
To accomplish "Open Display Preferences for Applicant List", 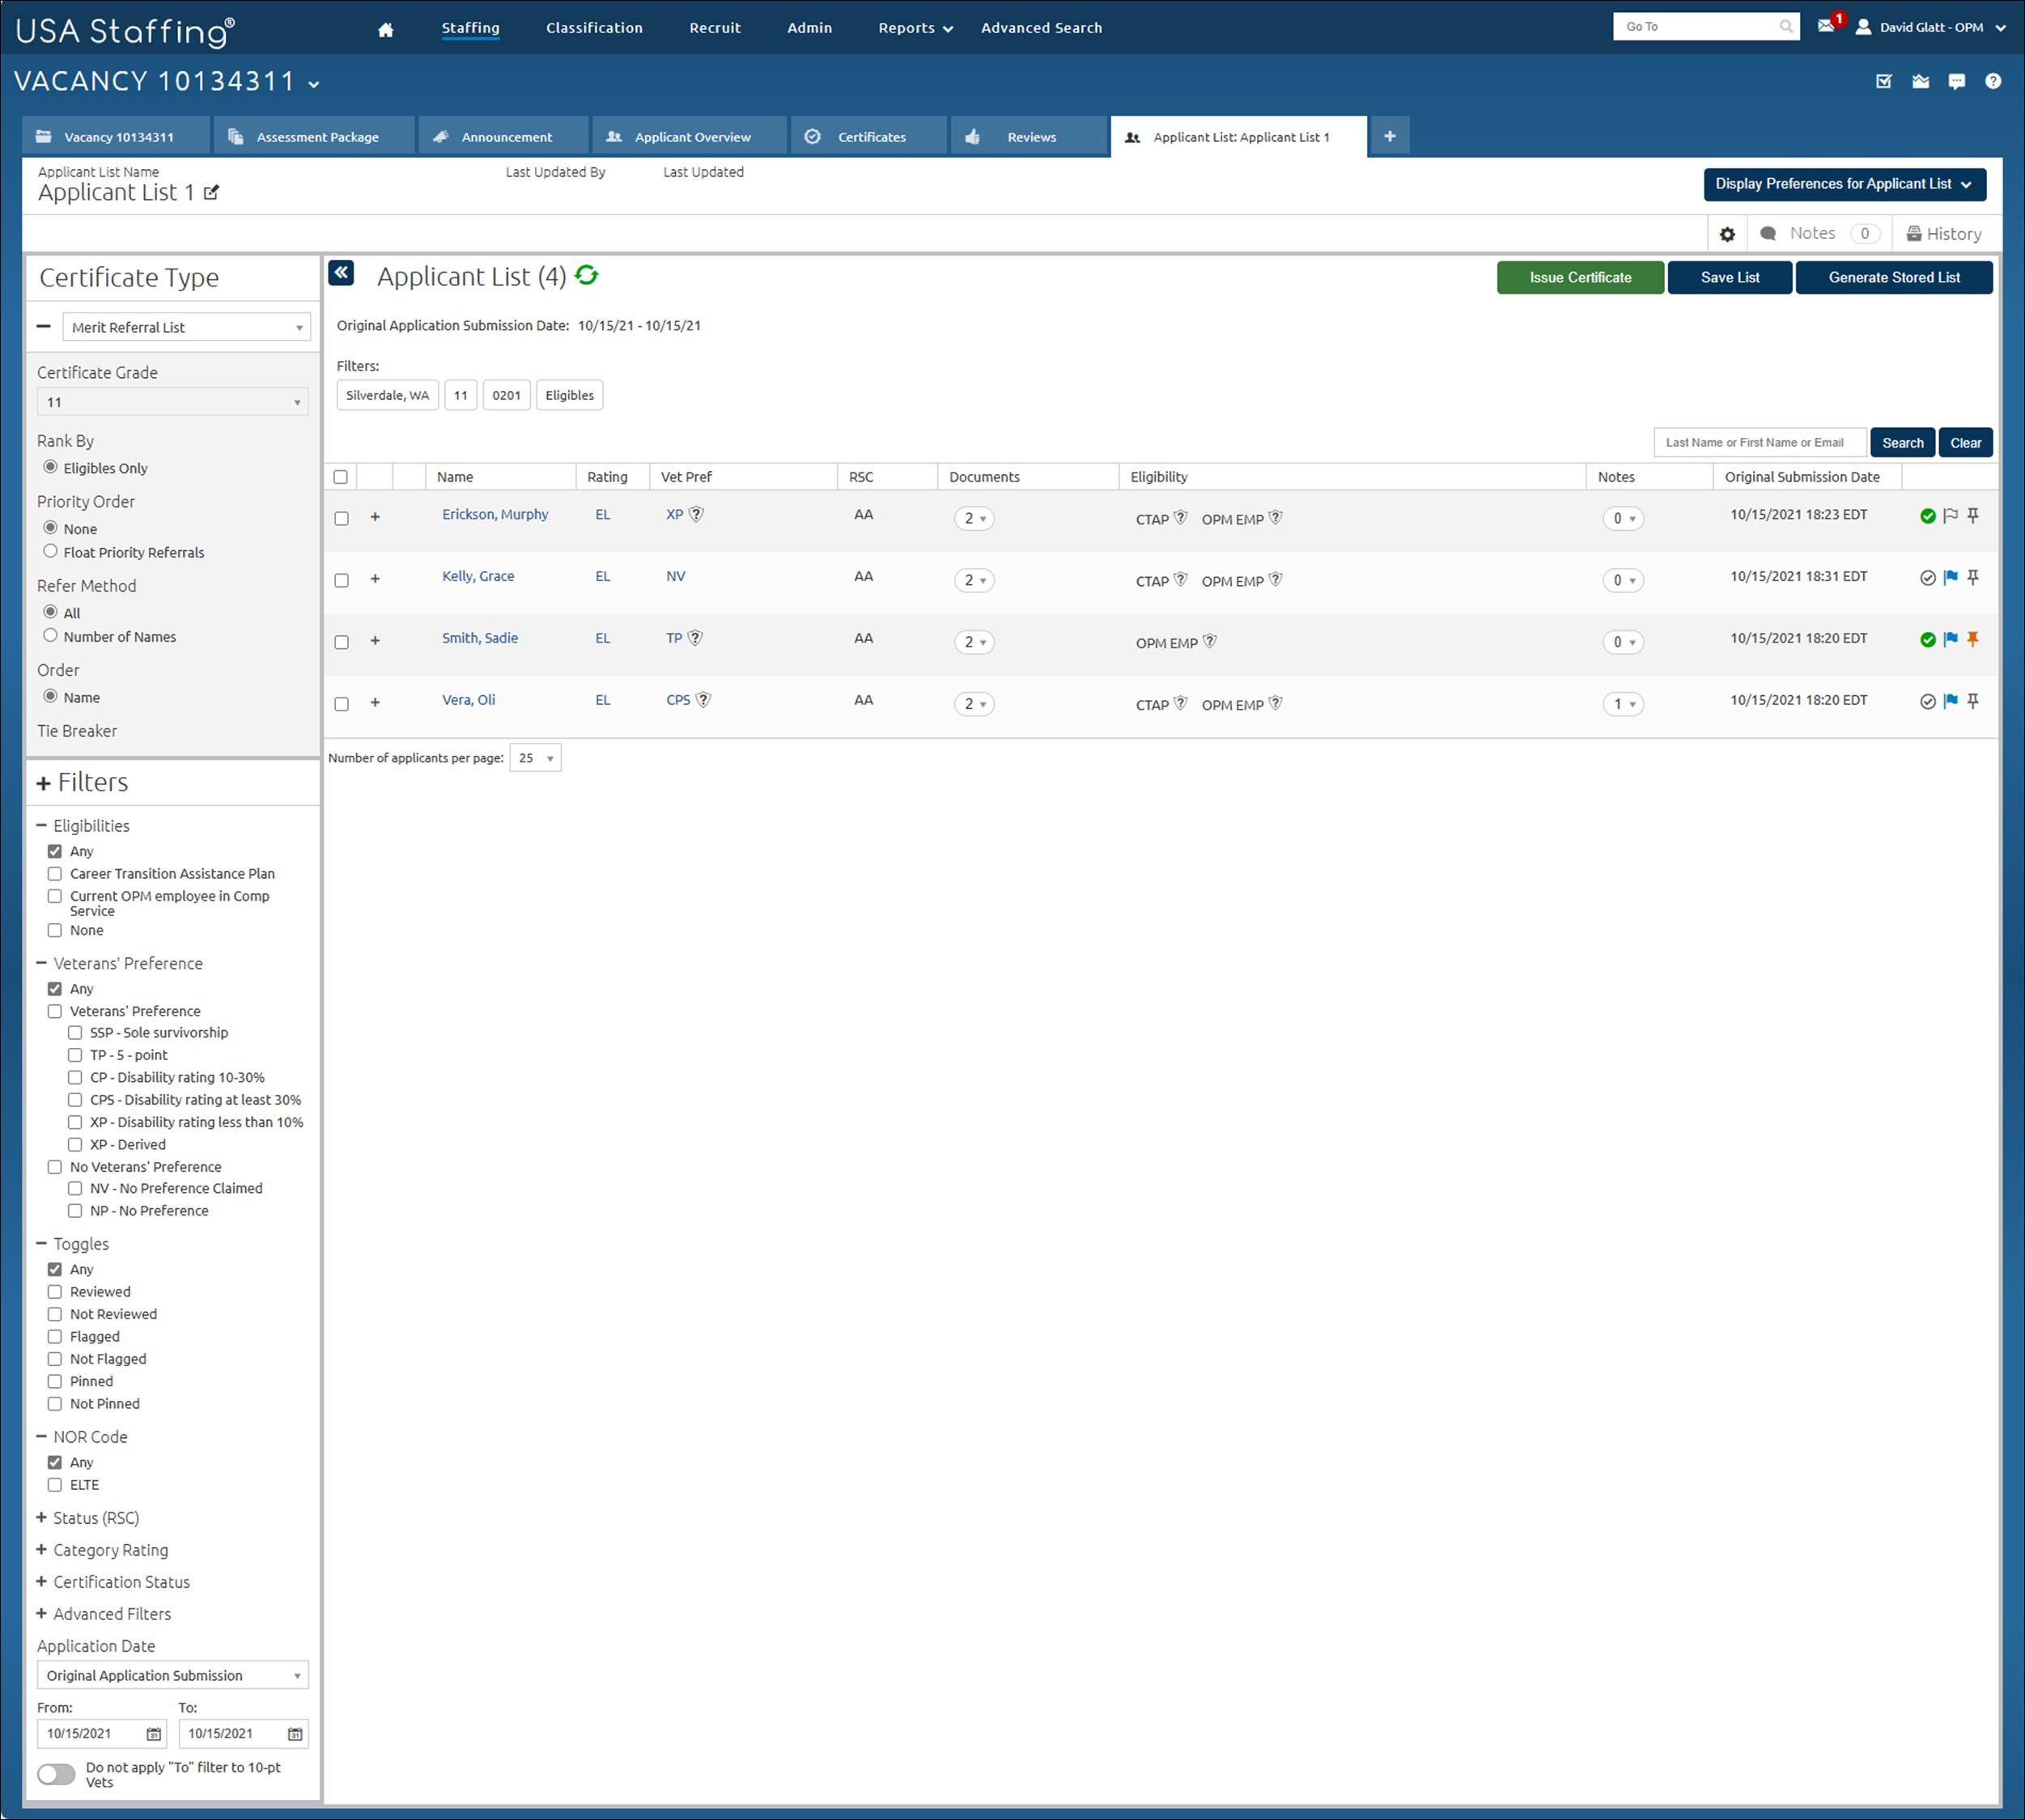I will point(1844,184).
